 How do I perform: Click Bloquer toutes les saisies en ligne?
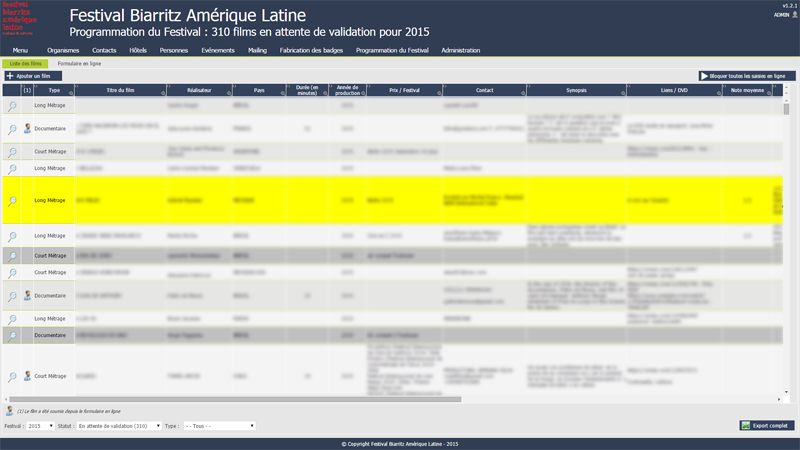[747, 76]
